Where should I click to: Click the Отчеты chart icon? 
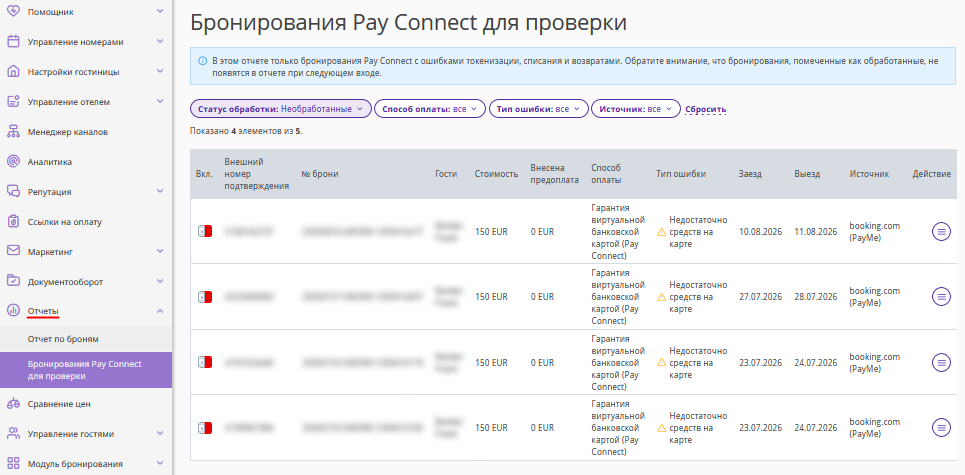tap(13, 311)
